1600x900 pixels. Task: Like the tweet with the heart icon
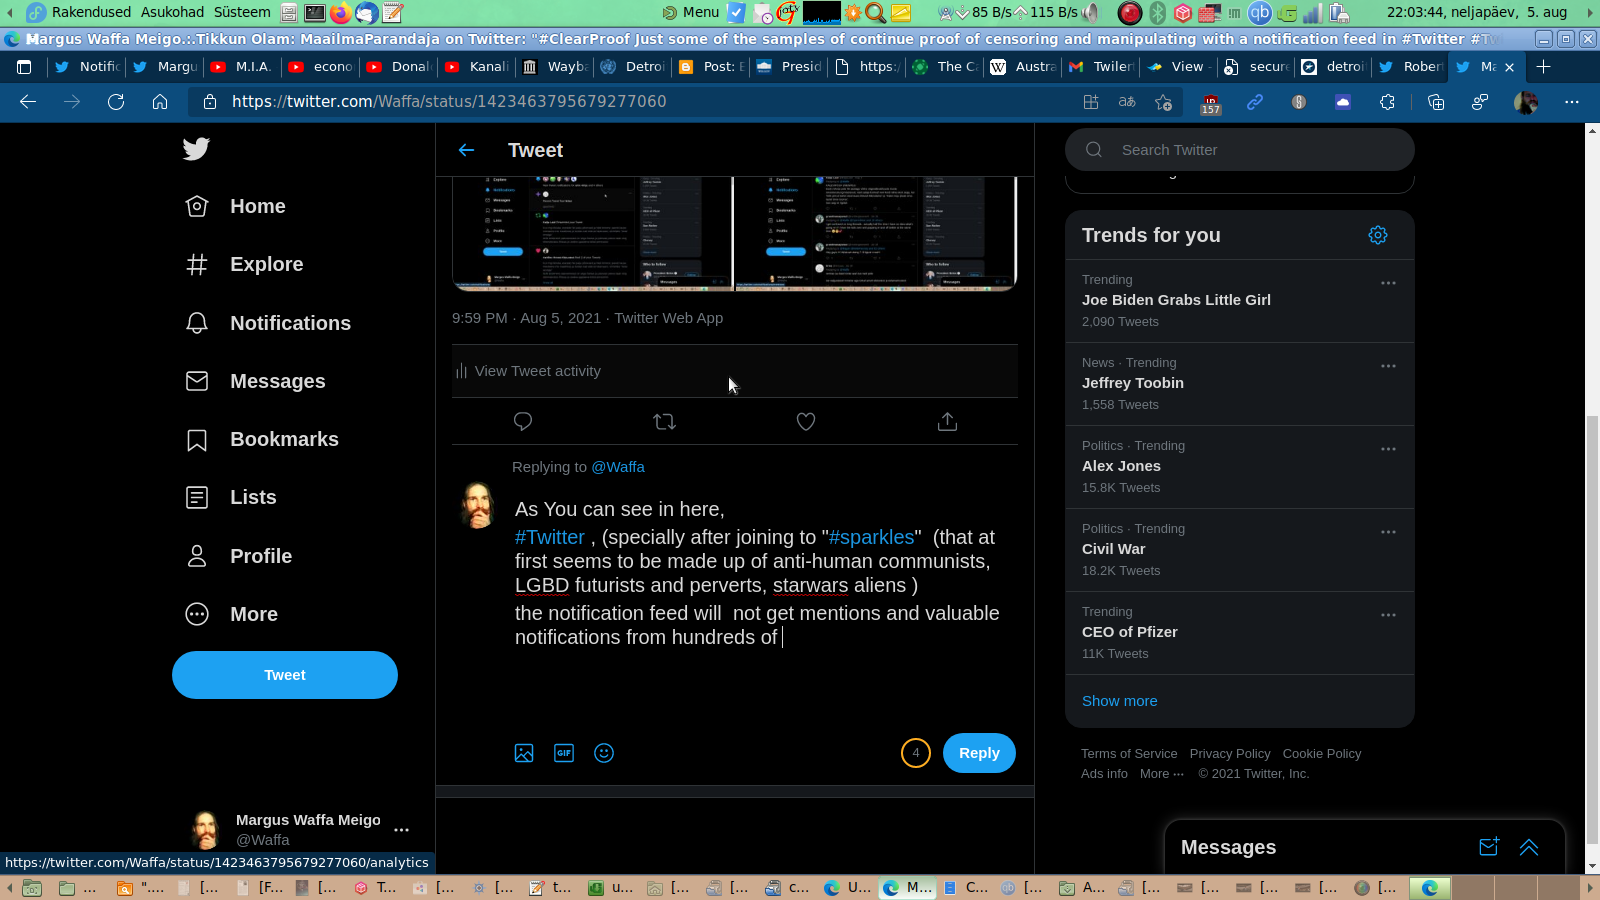pyautogui.click(x=806, y=421)
